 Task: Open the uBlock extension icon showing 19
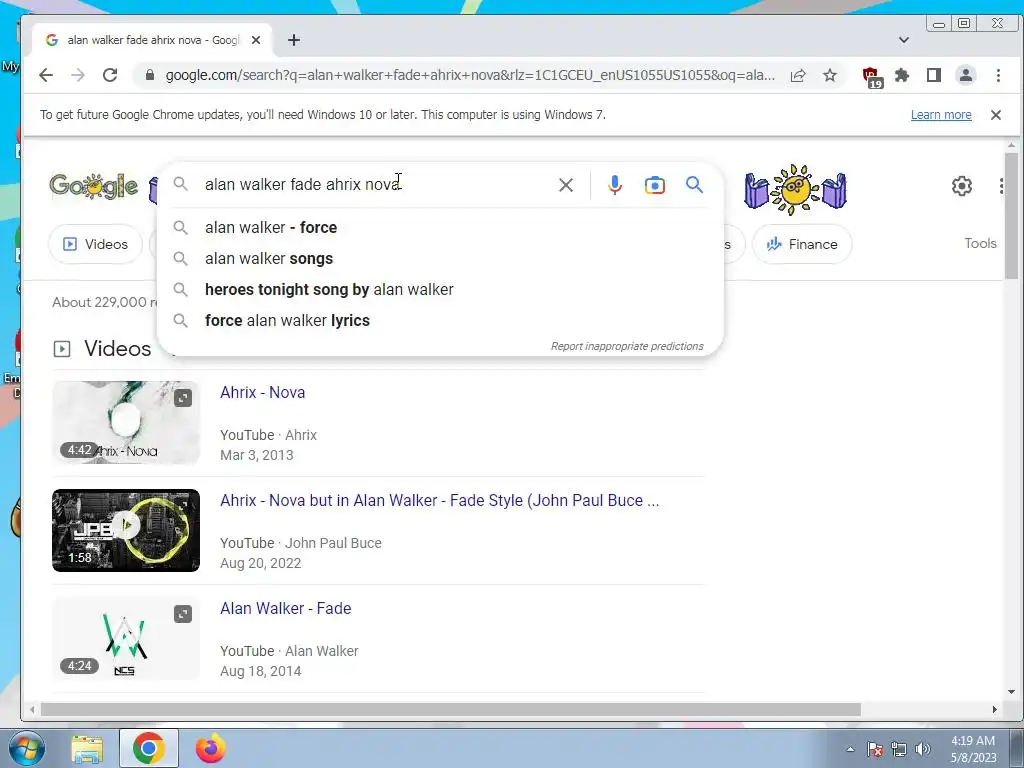[x=872, y=76]
